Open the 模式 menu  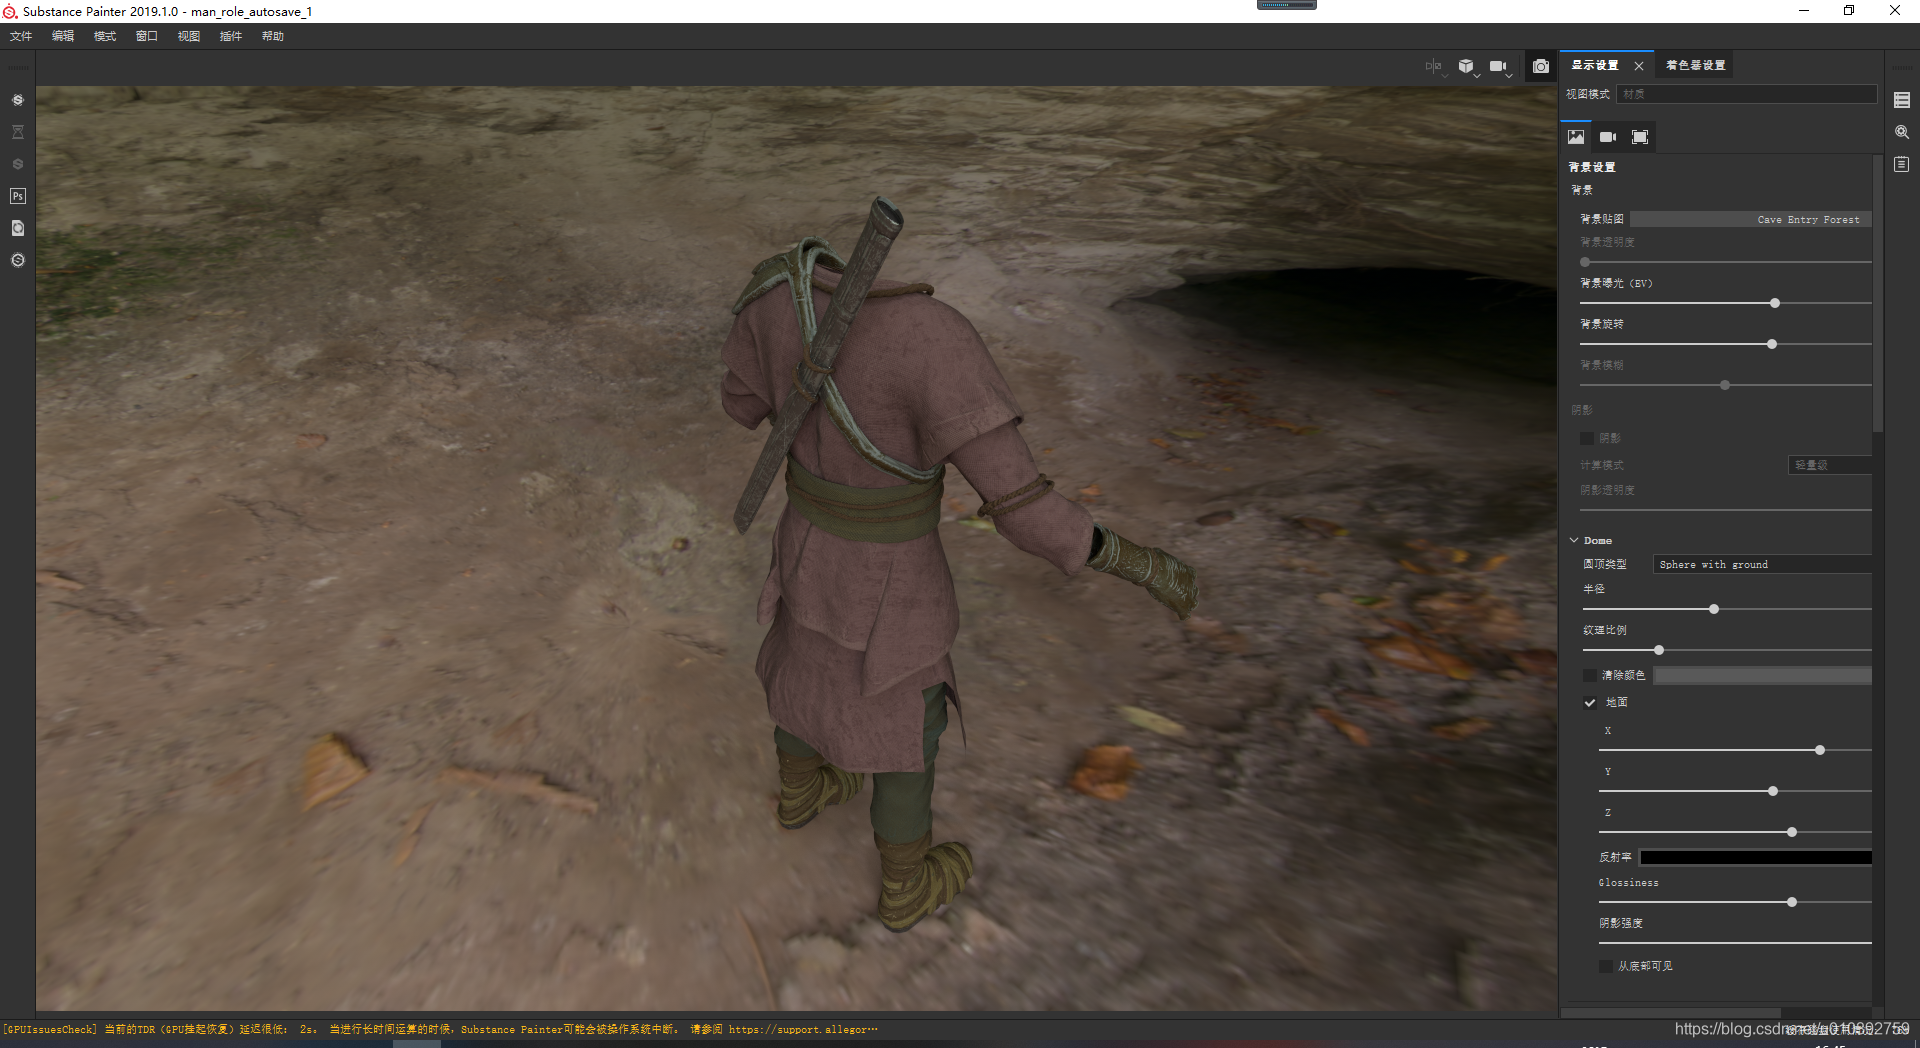click(x=105, y=36)
